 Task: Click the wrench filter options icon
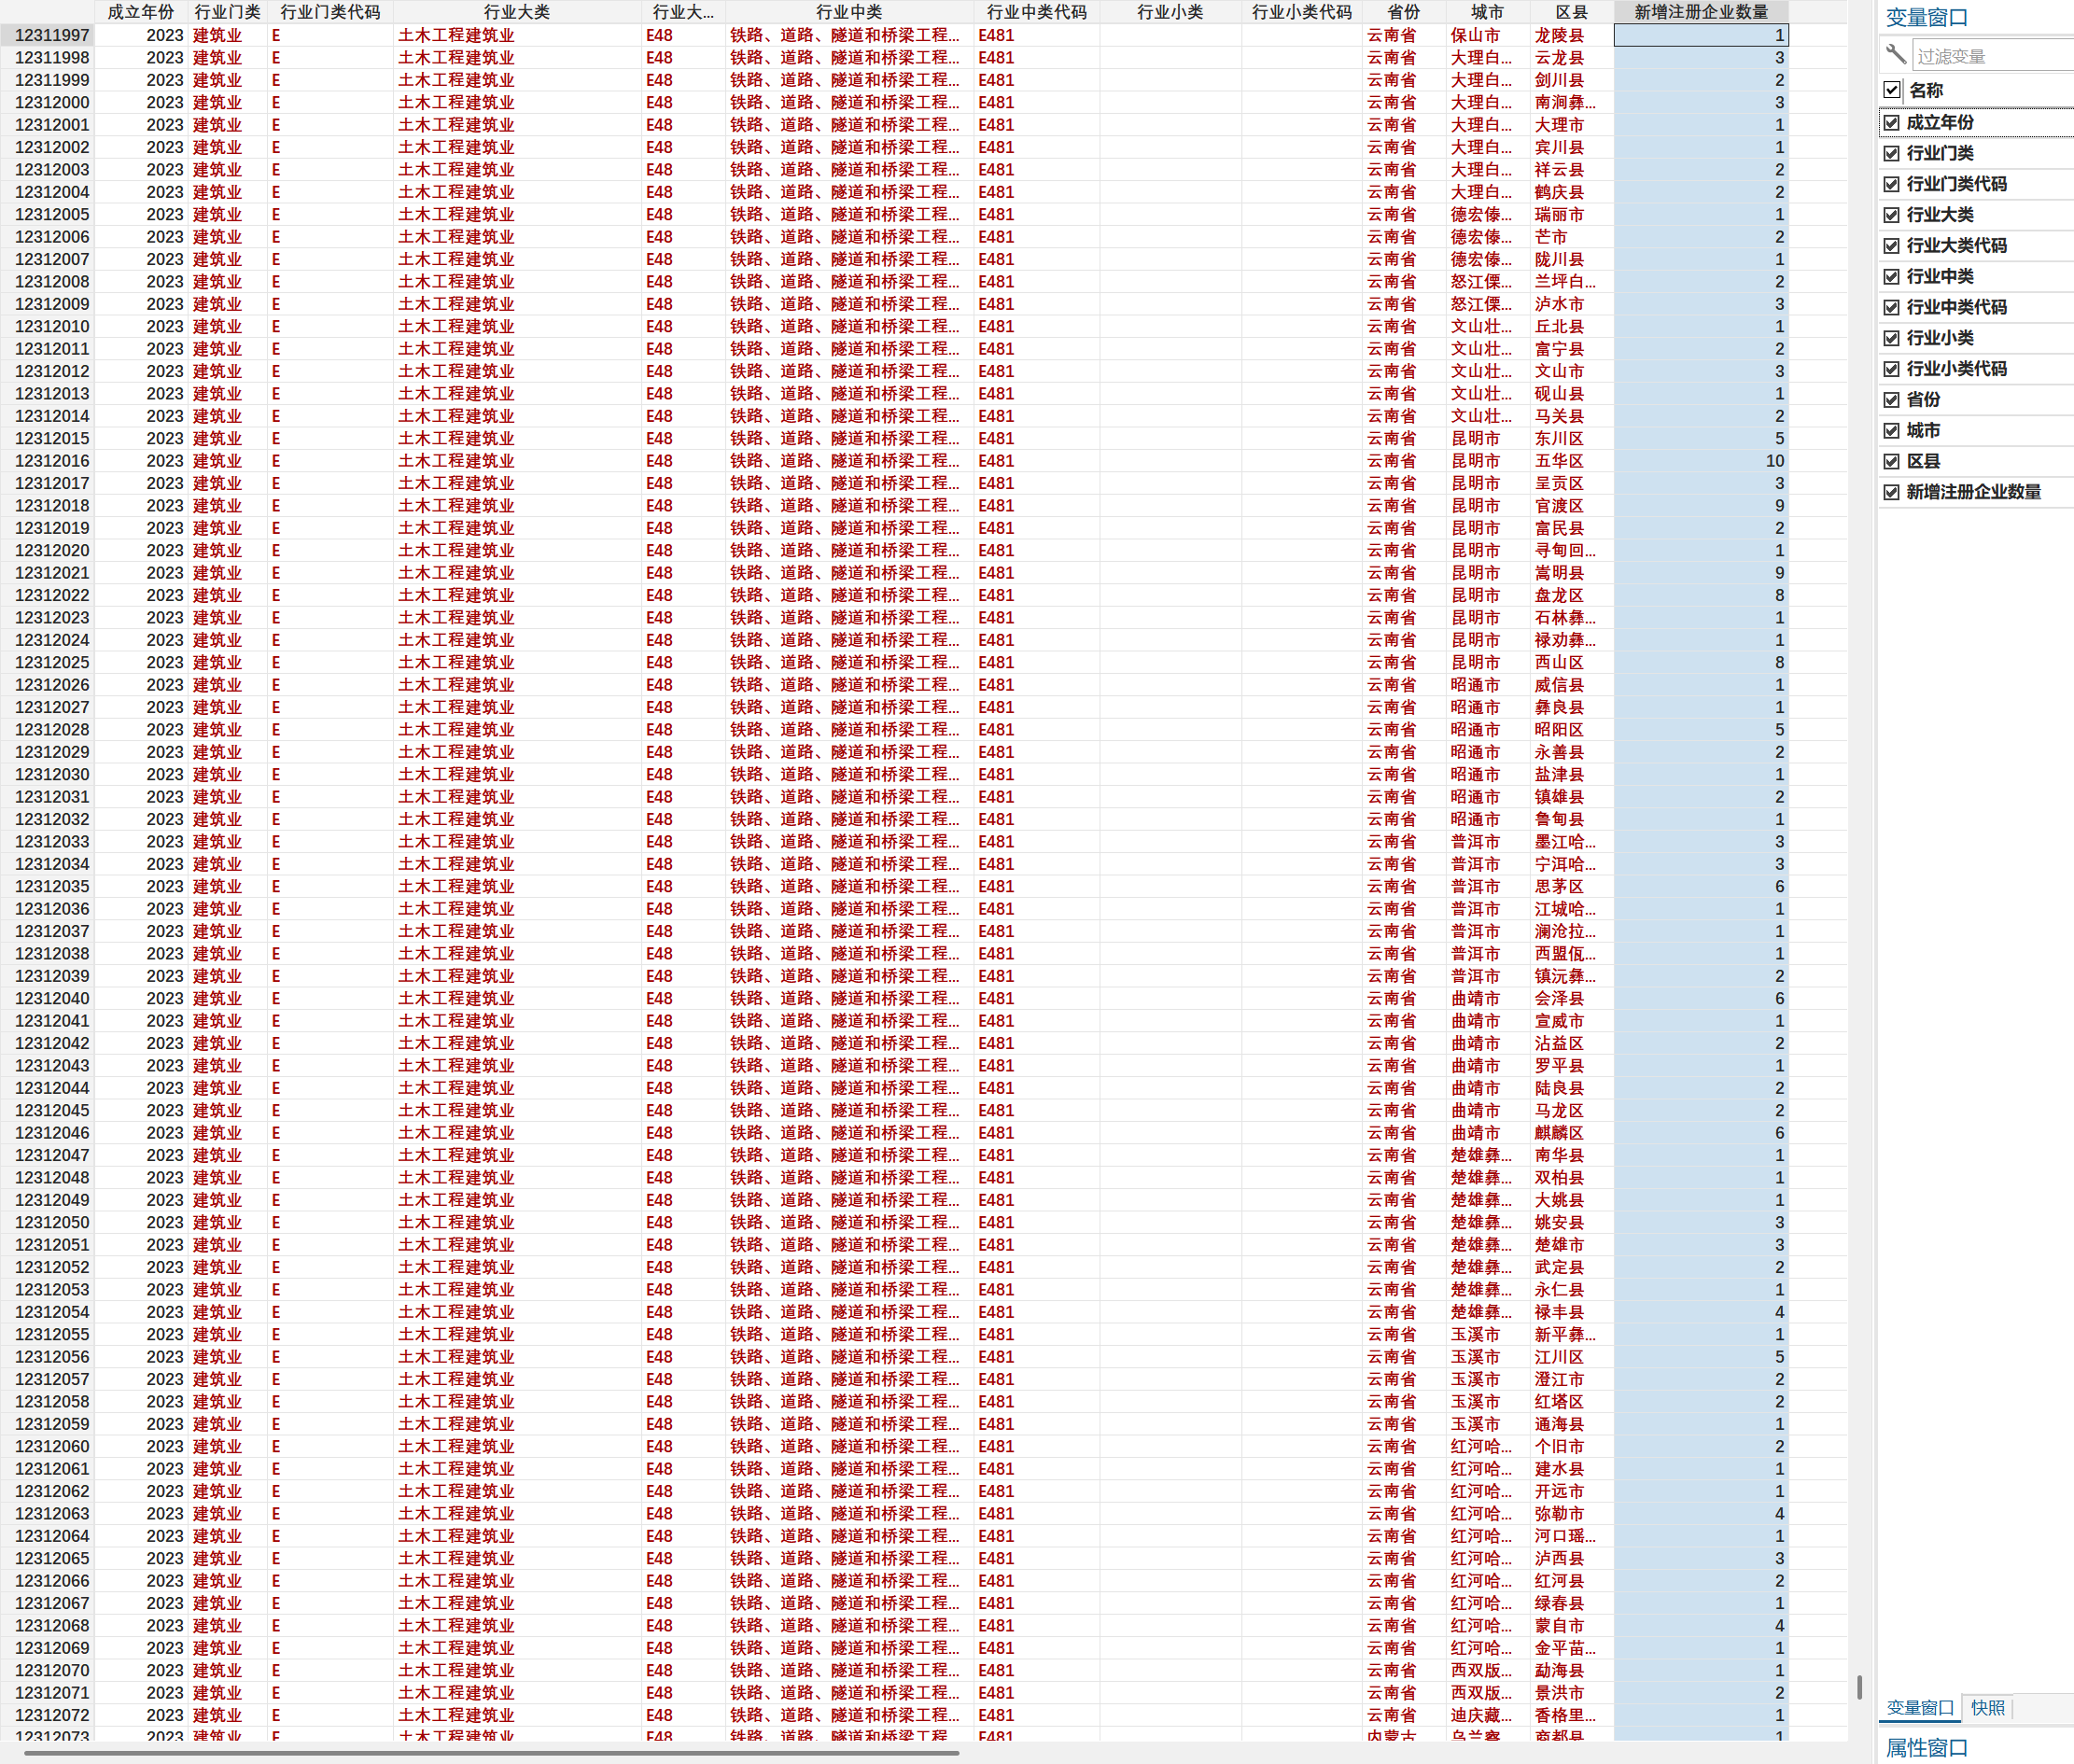coord(1895,54)
